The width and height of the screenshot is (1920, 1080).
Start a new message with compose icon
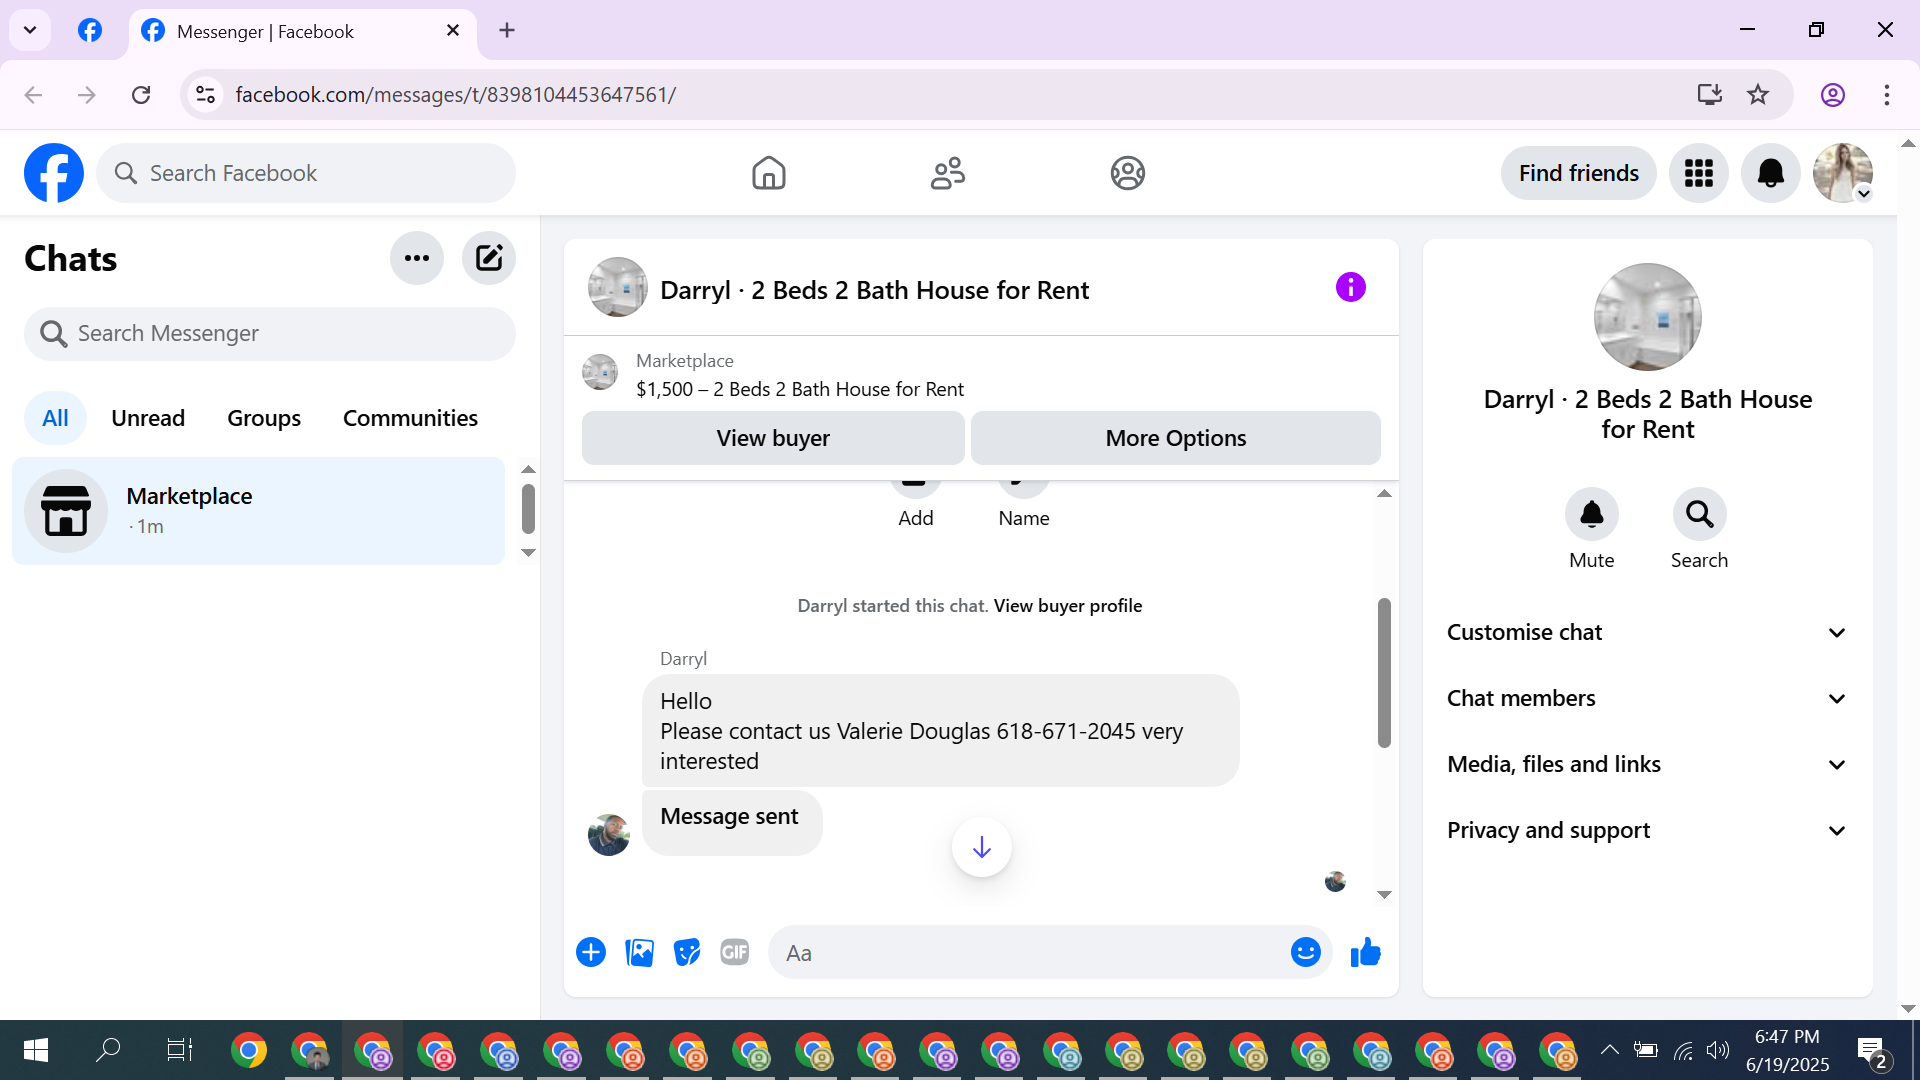(x=489, y=258)
